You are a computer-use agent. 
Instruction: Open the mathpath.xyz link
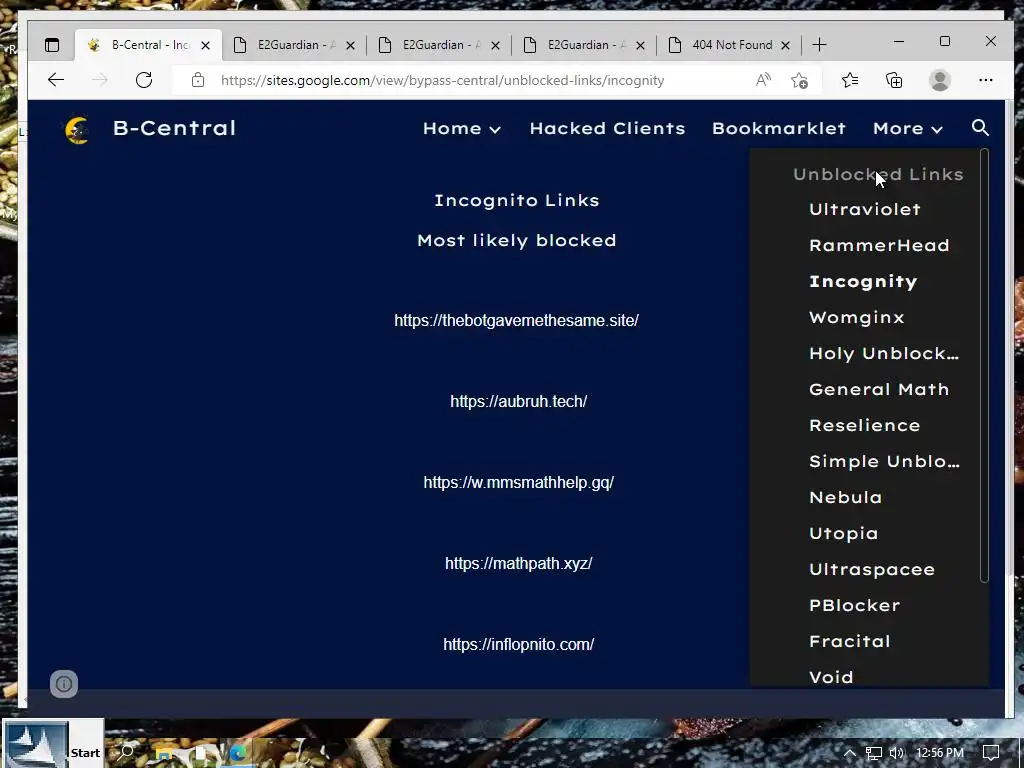click(519, 564)
